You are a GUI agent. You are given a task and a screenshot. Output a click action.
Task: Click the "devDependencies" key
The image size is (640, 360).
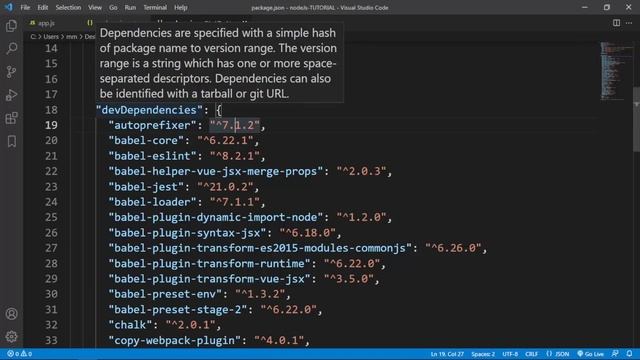pos(149,110)
